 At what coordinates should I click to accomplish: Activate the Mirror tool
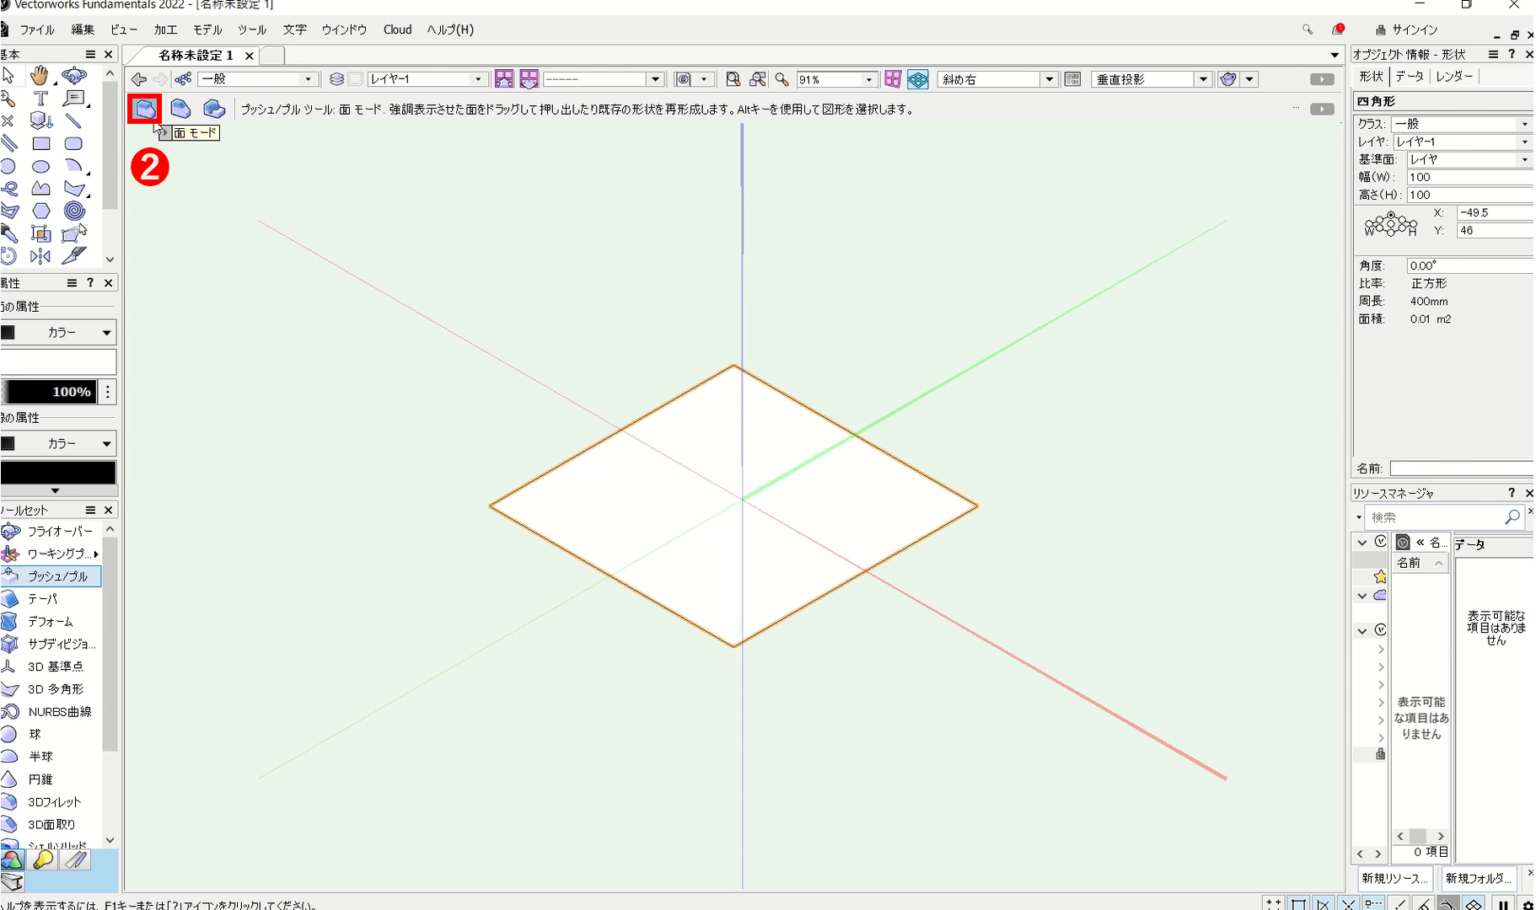click(40, 256)
